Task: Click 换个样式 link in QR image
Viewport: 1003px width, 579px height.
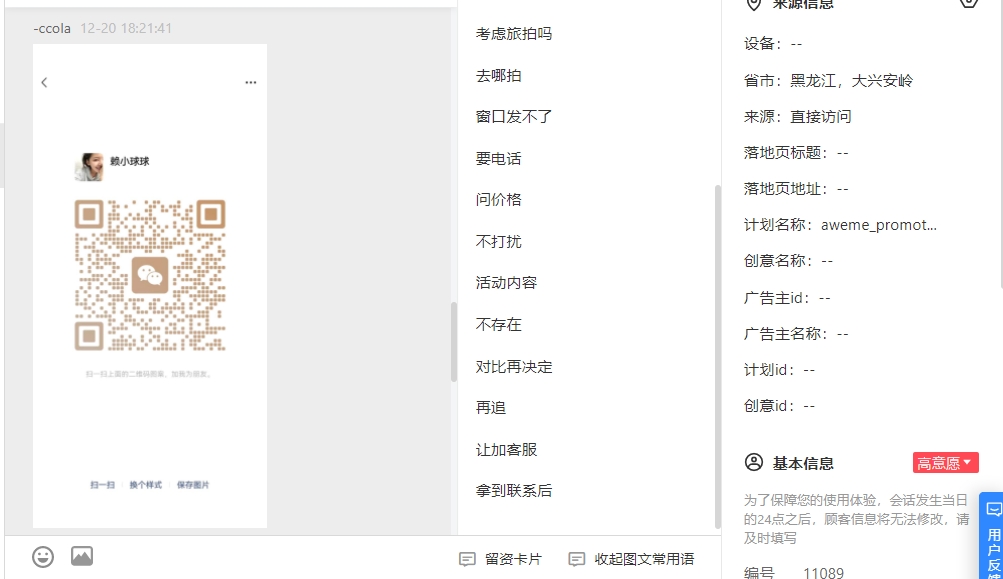Action: pyautogui.click(x=145, y=485)
